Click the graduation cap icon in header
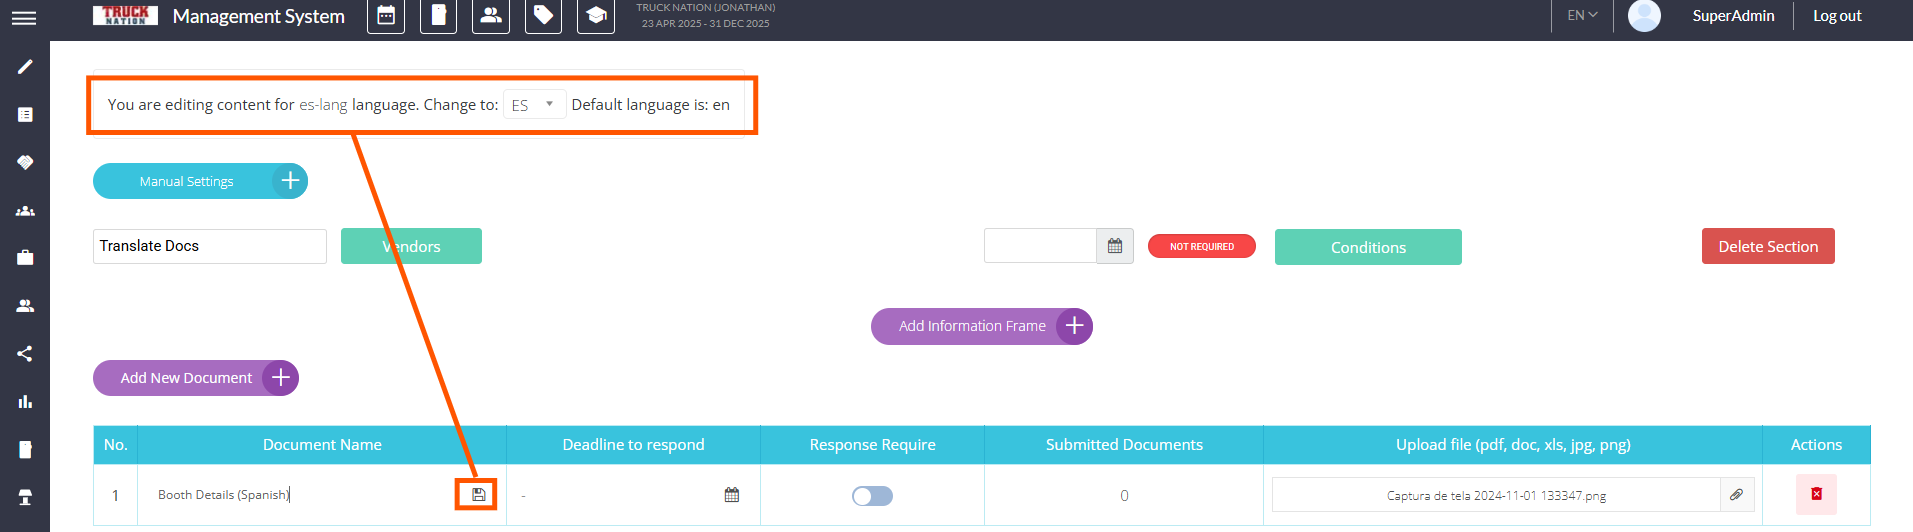1913x532 pixels. click(x=596, y=16)
